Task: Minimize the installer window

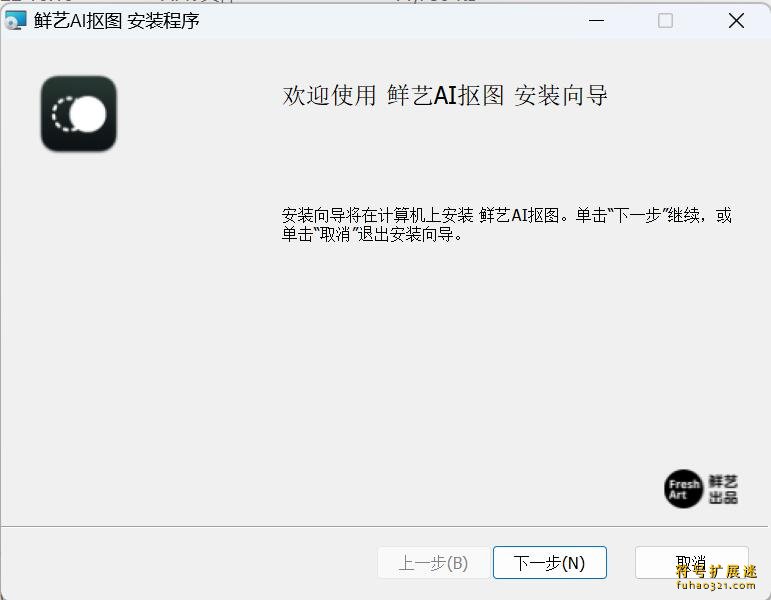Action: point(597,20)
